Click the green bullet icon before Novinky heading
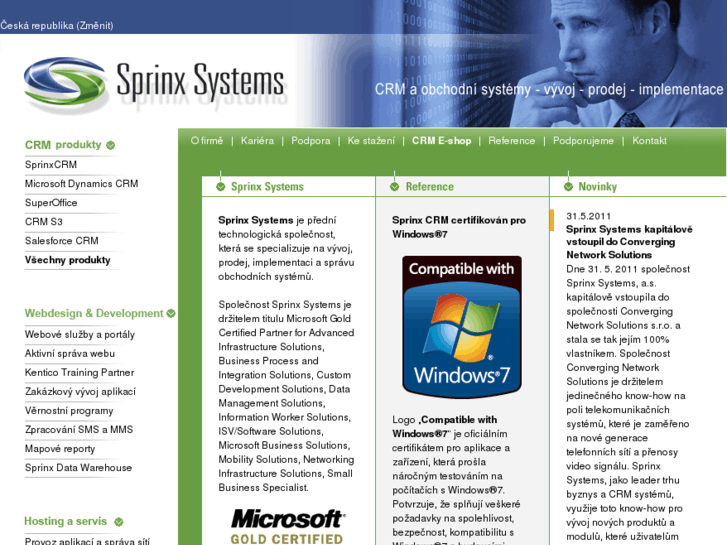This screenshot has height=545, width=727. (568, 187)
